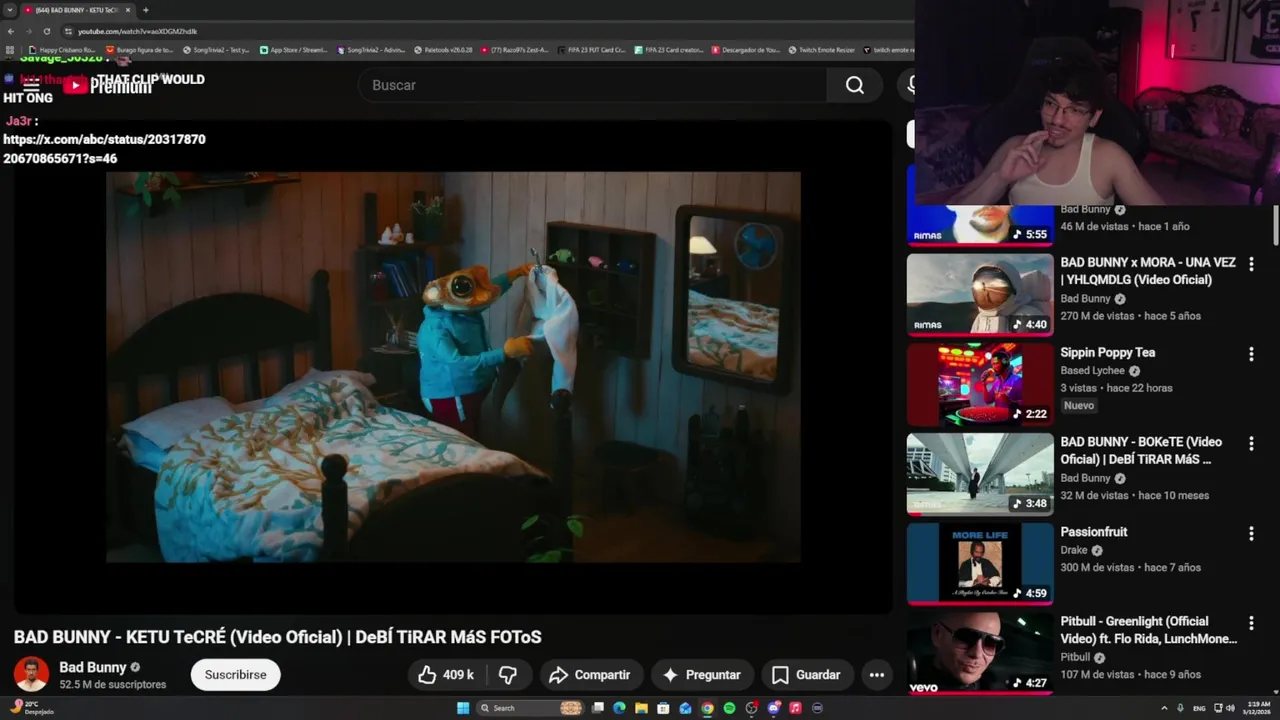Click the Sippin Poppy Tea title
This screenshot has width=1280, height=720.
coord(1108,352)
